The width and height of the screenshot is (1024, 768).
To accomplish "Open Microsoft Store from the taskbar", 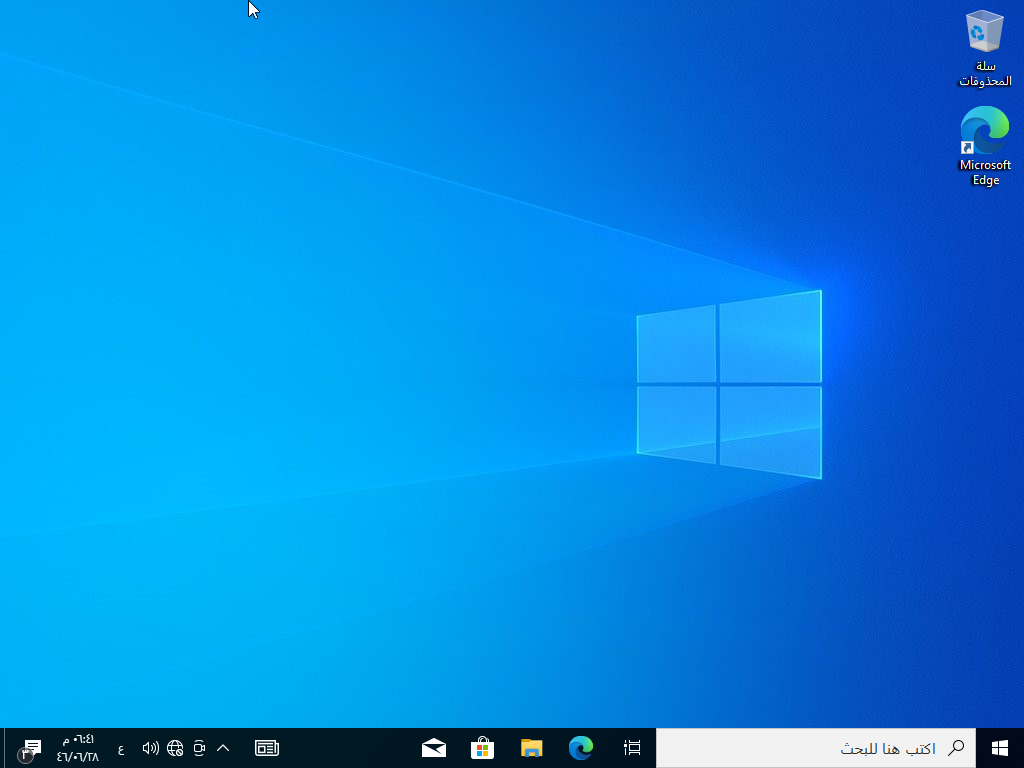I will click(x=483, y=747).
